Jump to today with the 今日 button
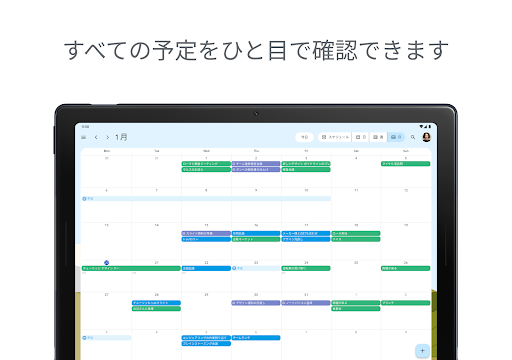Viewport: 512px width, 360px height. [304, 137]
